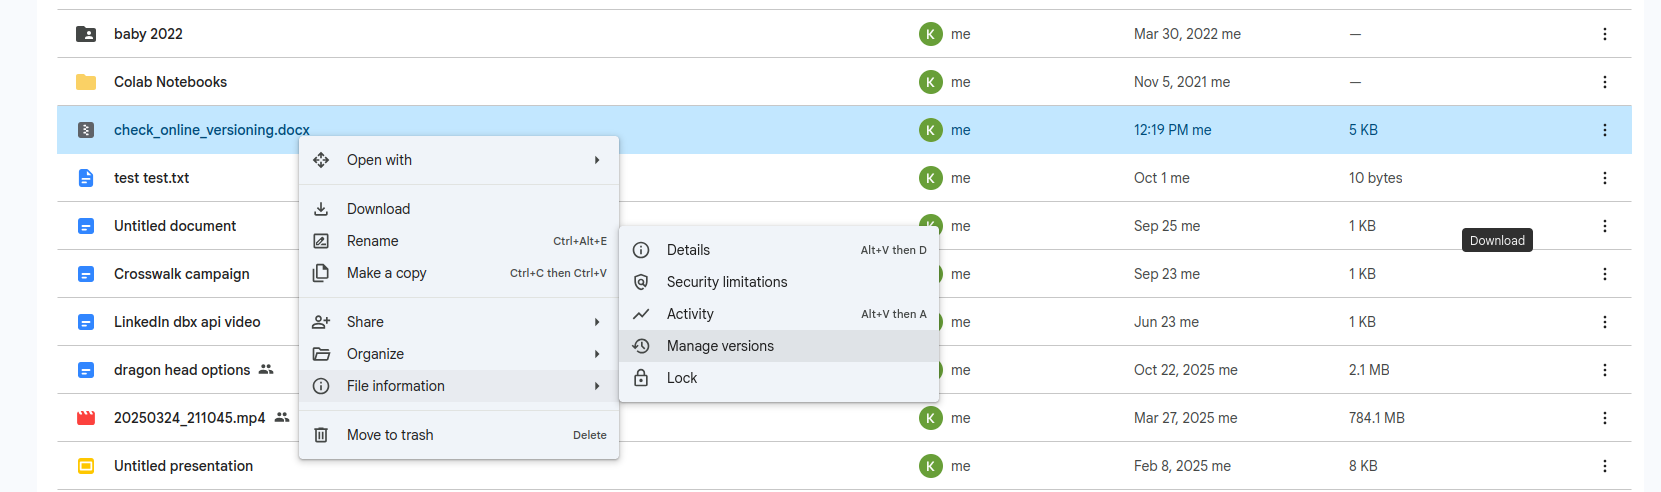Click the check_online_versioning.docx file type icon
The image size is (1661, 492).
(x=86, y=130)
